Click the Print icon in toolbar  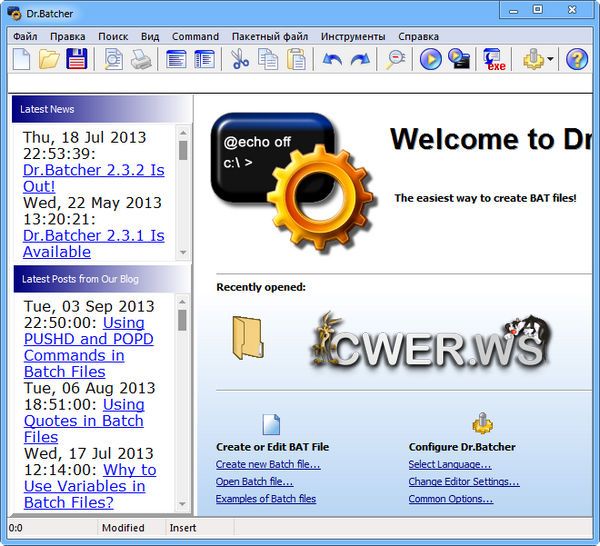point(141,60)
